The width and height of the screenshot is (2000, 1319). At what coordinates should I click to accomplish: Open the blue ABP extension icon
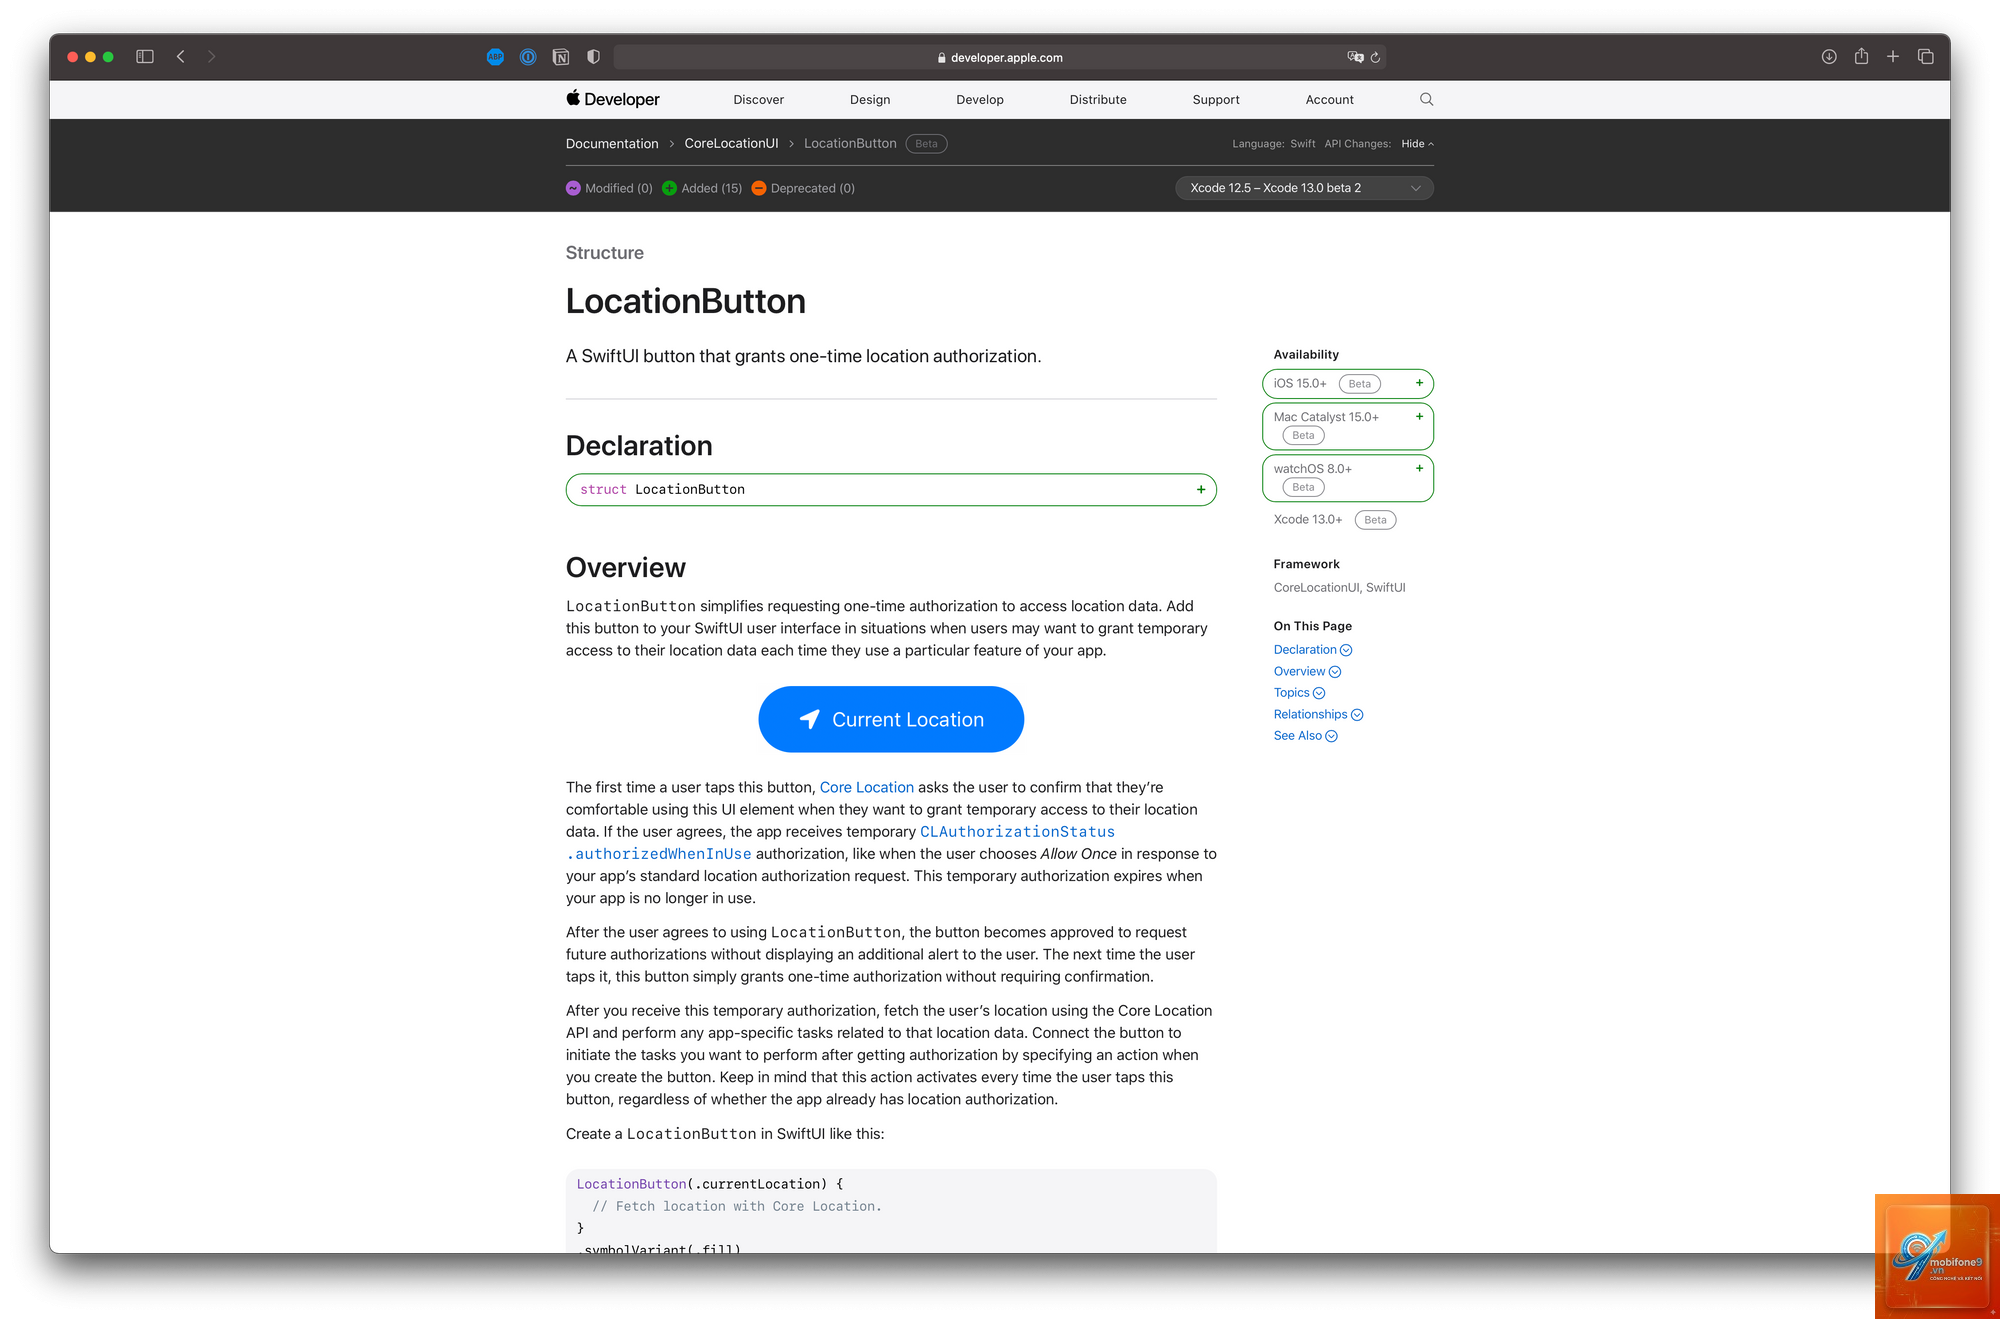(495, 57)
